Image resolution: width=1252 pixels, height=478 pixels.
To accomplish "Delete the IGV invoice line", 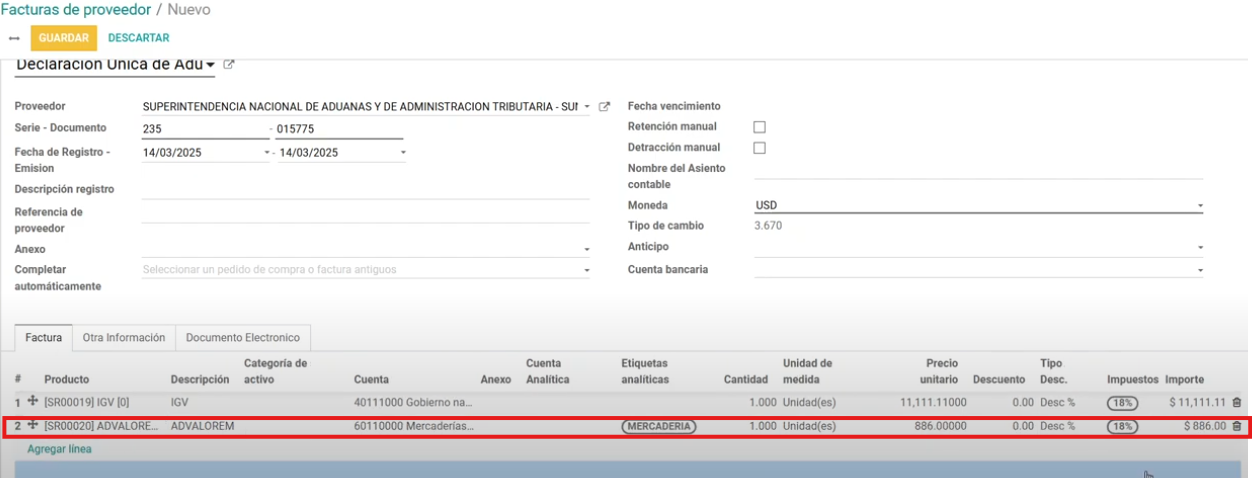I will [1237, 402].
